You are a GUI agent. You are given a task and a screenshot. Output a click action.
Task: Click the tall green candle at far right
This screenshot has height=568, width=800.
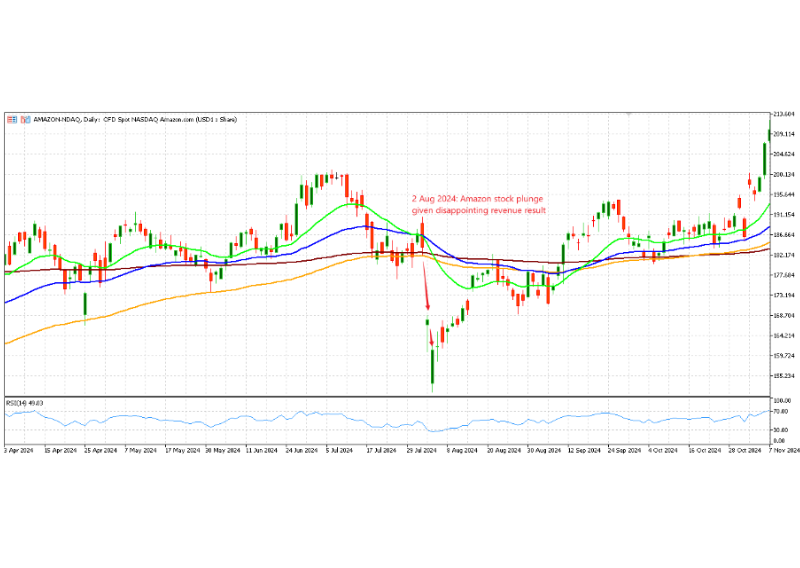764,158
